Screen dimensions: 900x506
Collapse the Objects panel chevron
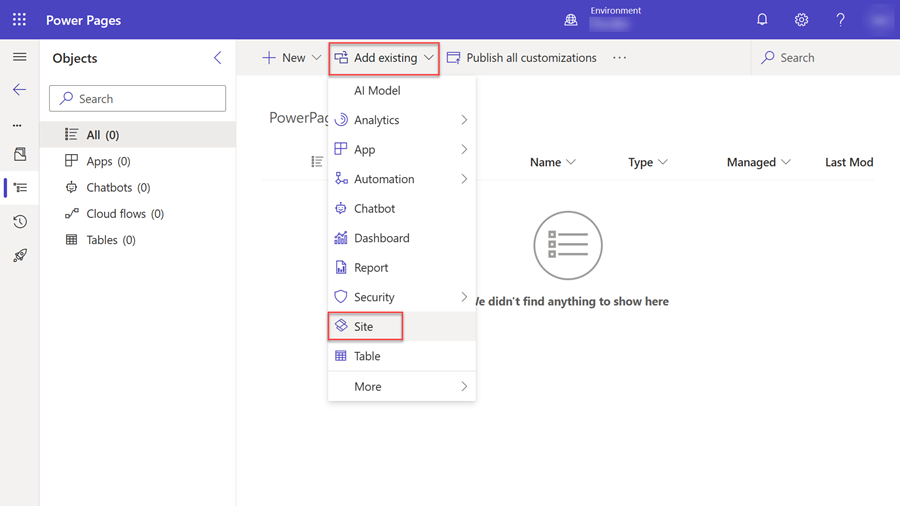217,58
